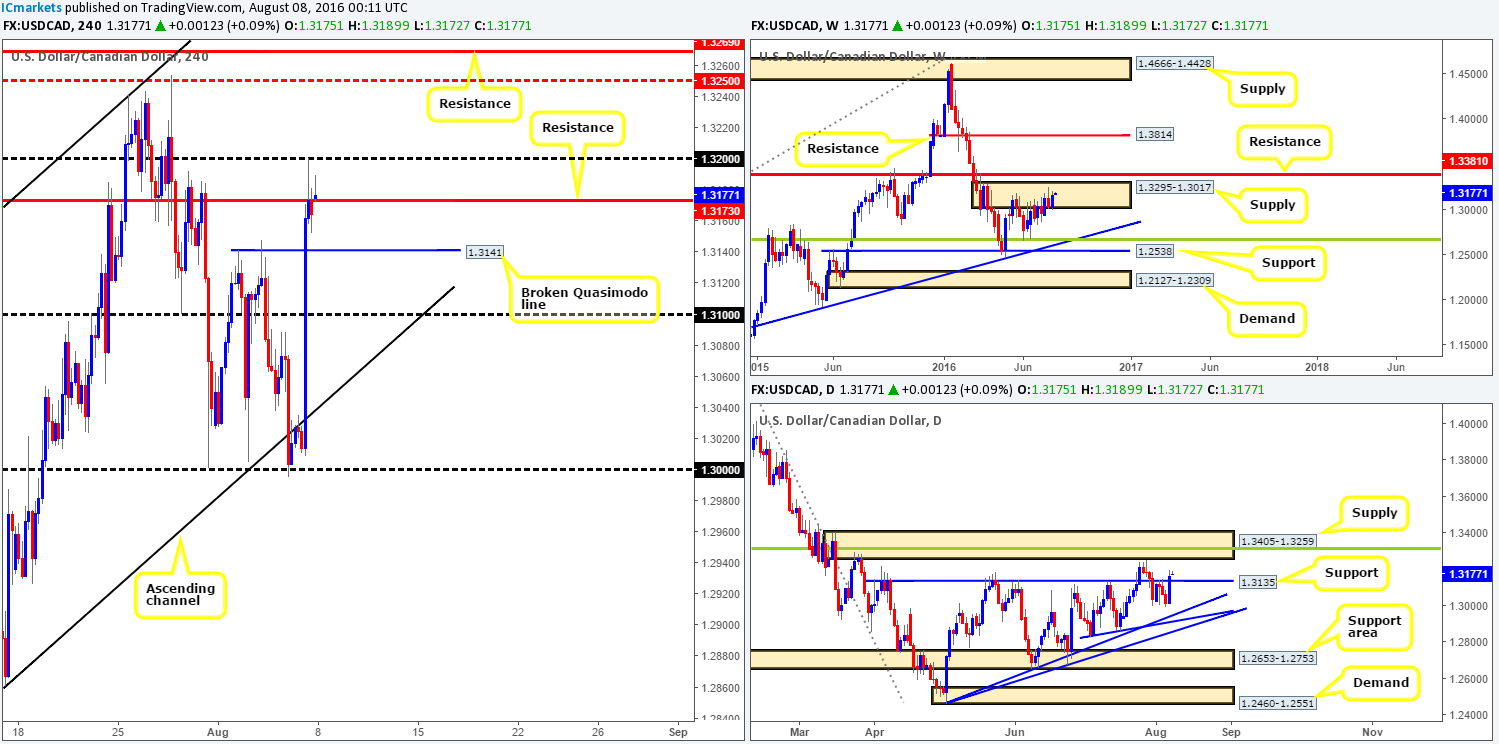Click '2017' on the weekly time axis
Image resolution: width=1499 pixels, height=744 pixels.
coord(1131,368)
